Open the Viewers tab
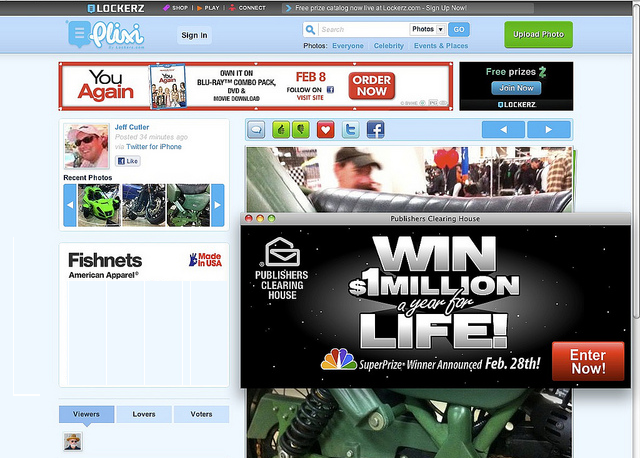Screen dimensions: 640x458 click(x=86, y=413)
